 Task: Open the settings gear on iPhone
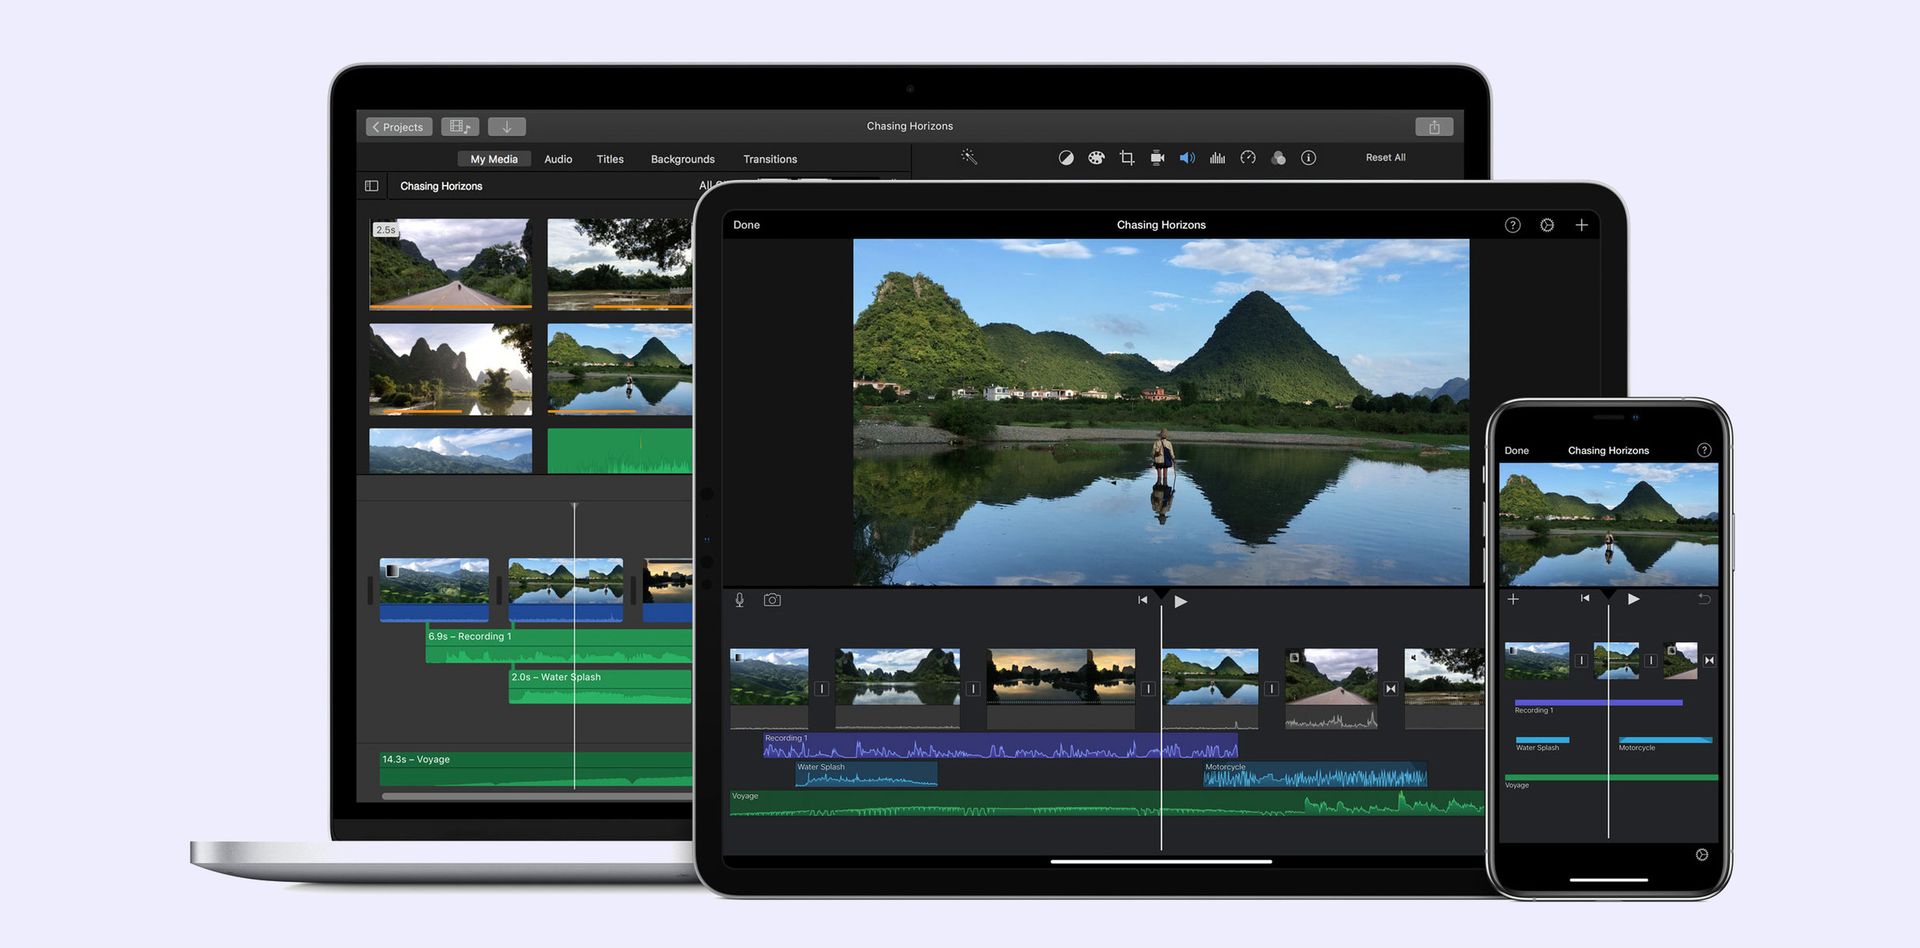coord(1701,855)
